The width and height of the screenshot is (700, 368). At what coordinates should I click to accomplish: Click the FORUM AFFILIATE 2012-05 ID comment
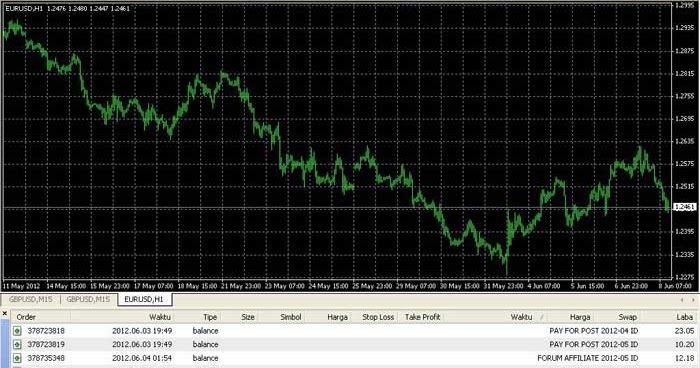(588, 358)
